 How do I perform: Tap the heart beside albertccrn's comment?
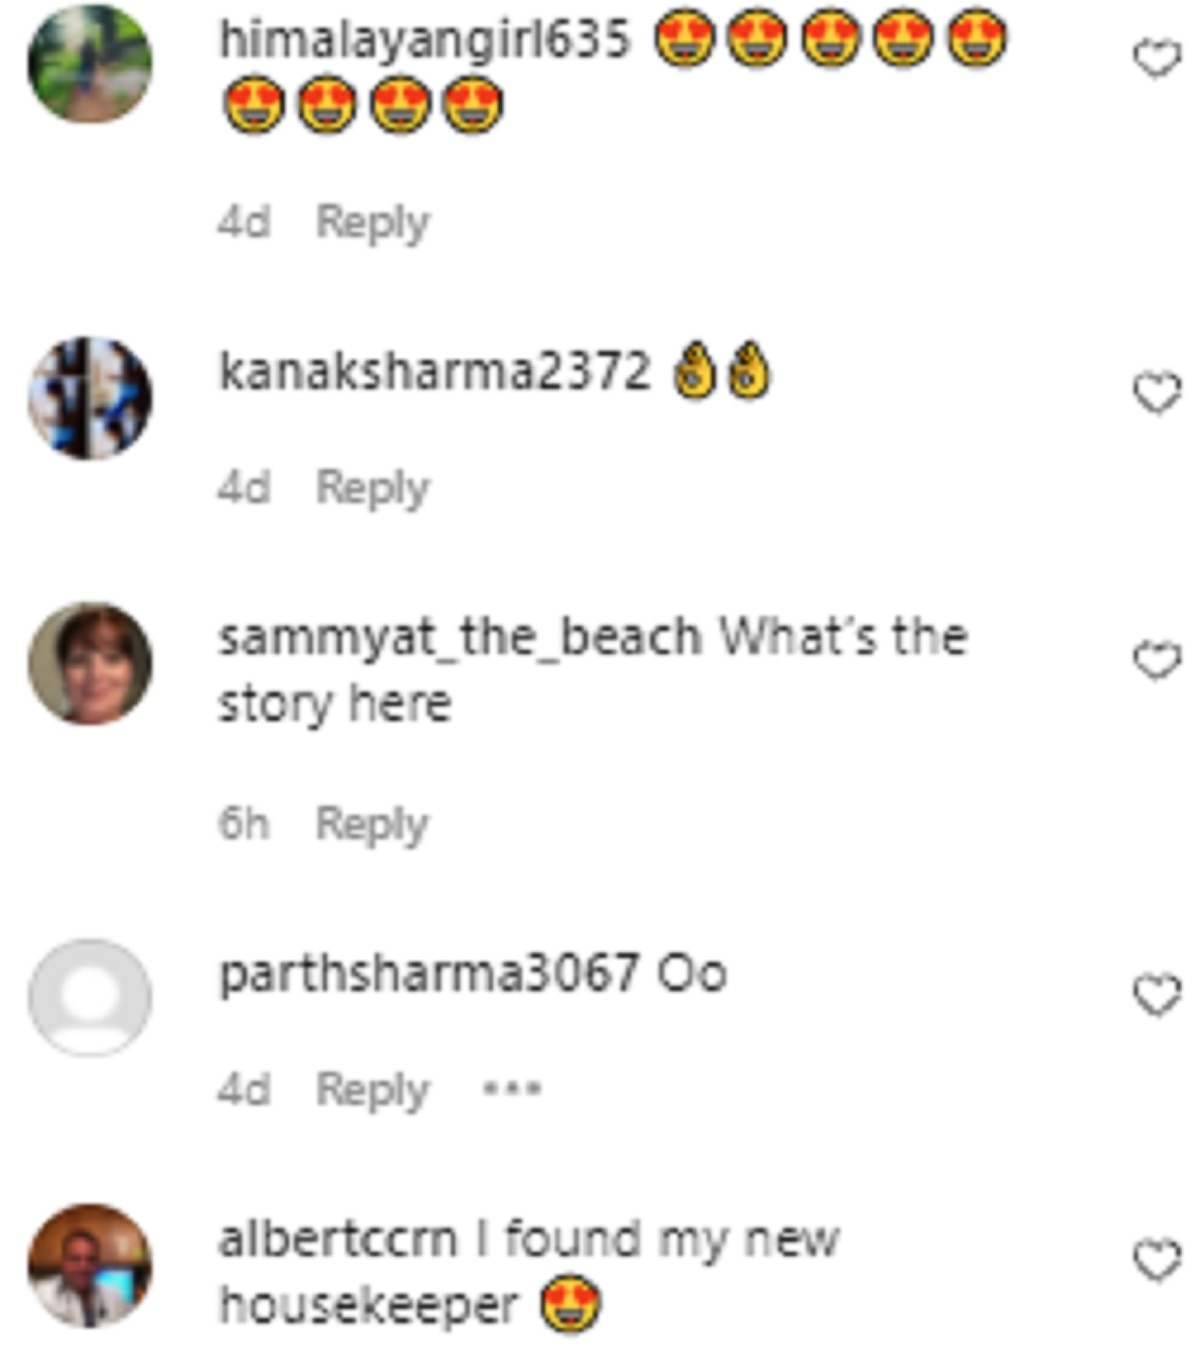click(1157, 1260)
